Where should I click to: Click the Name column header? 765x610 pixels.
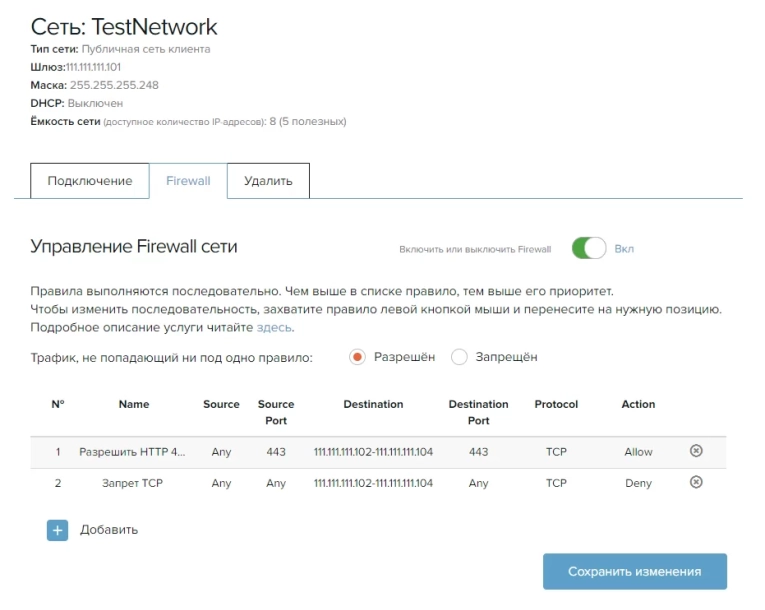pyautogui.click(x=133, y=404)
